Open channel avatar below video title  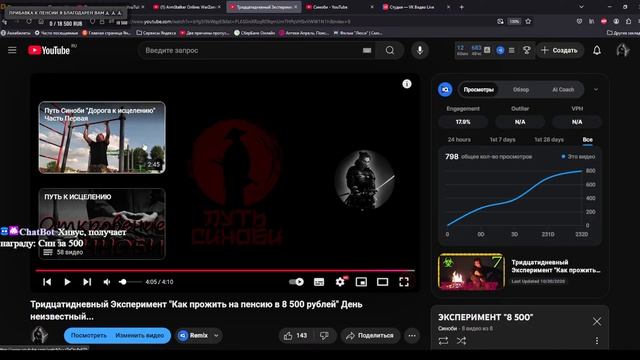(x=40, y=336)
